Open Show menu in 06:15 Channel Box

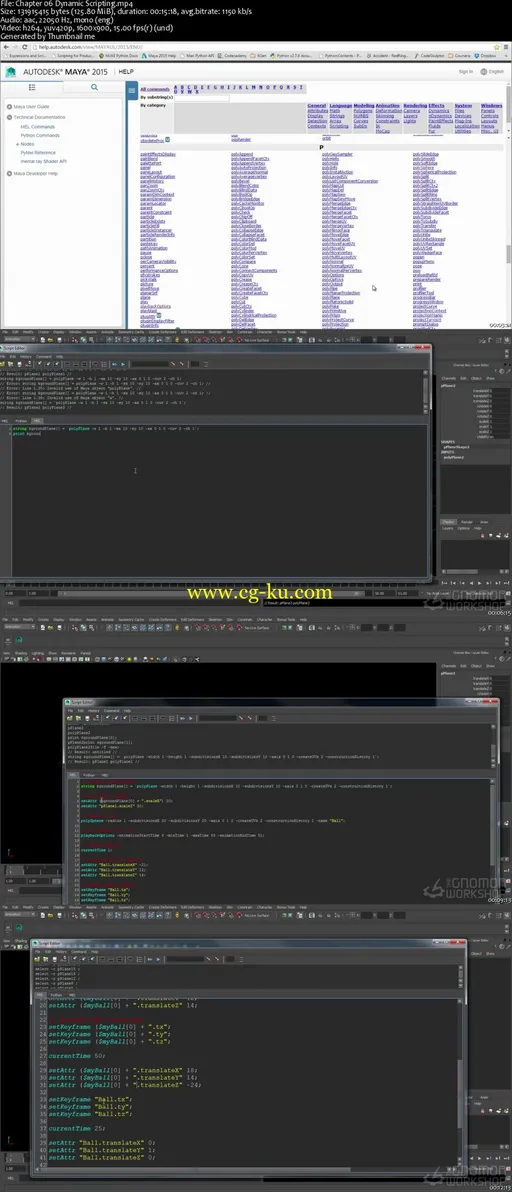490,378
